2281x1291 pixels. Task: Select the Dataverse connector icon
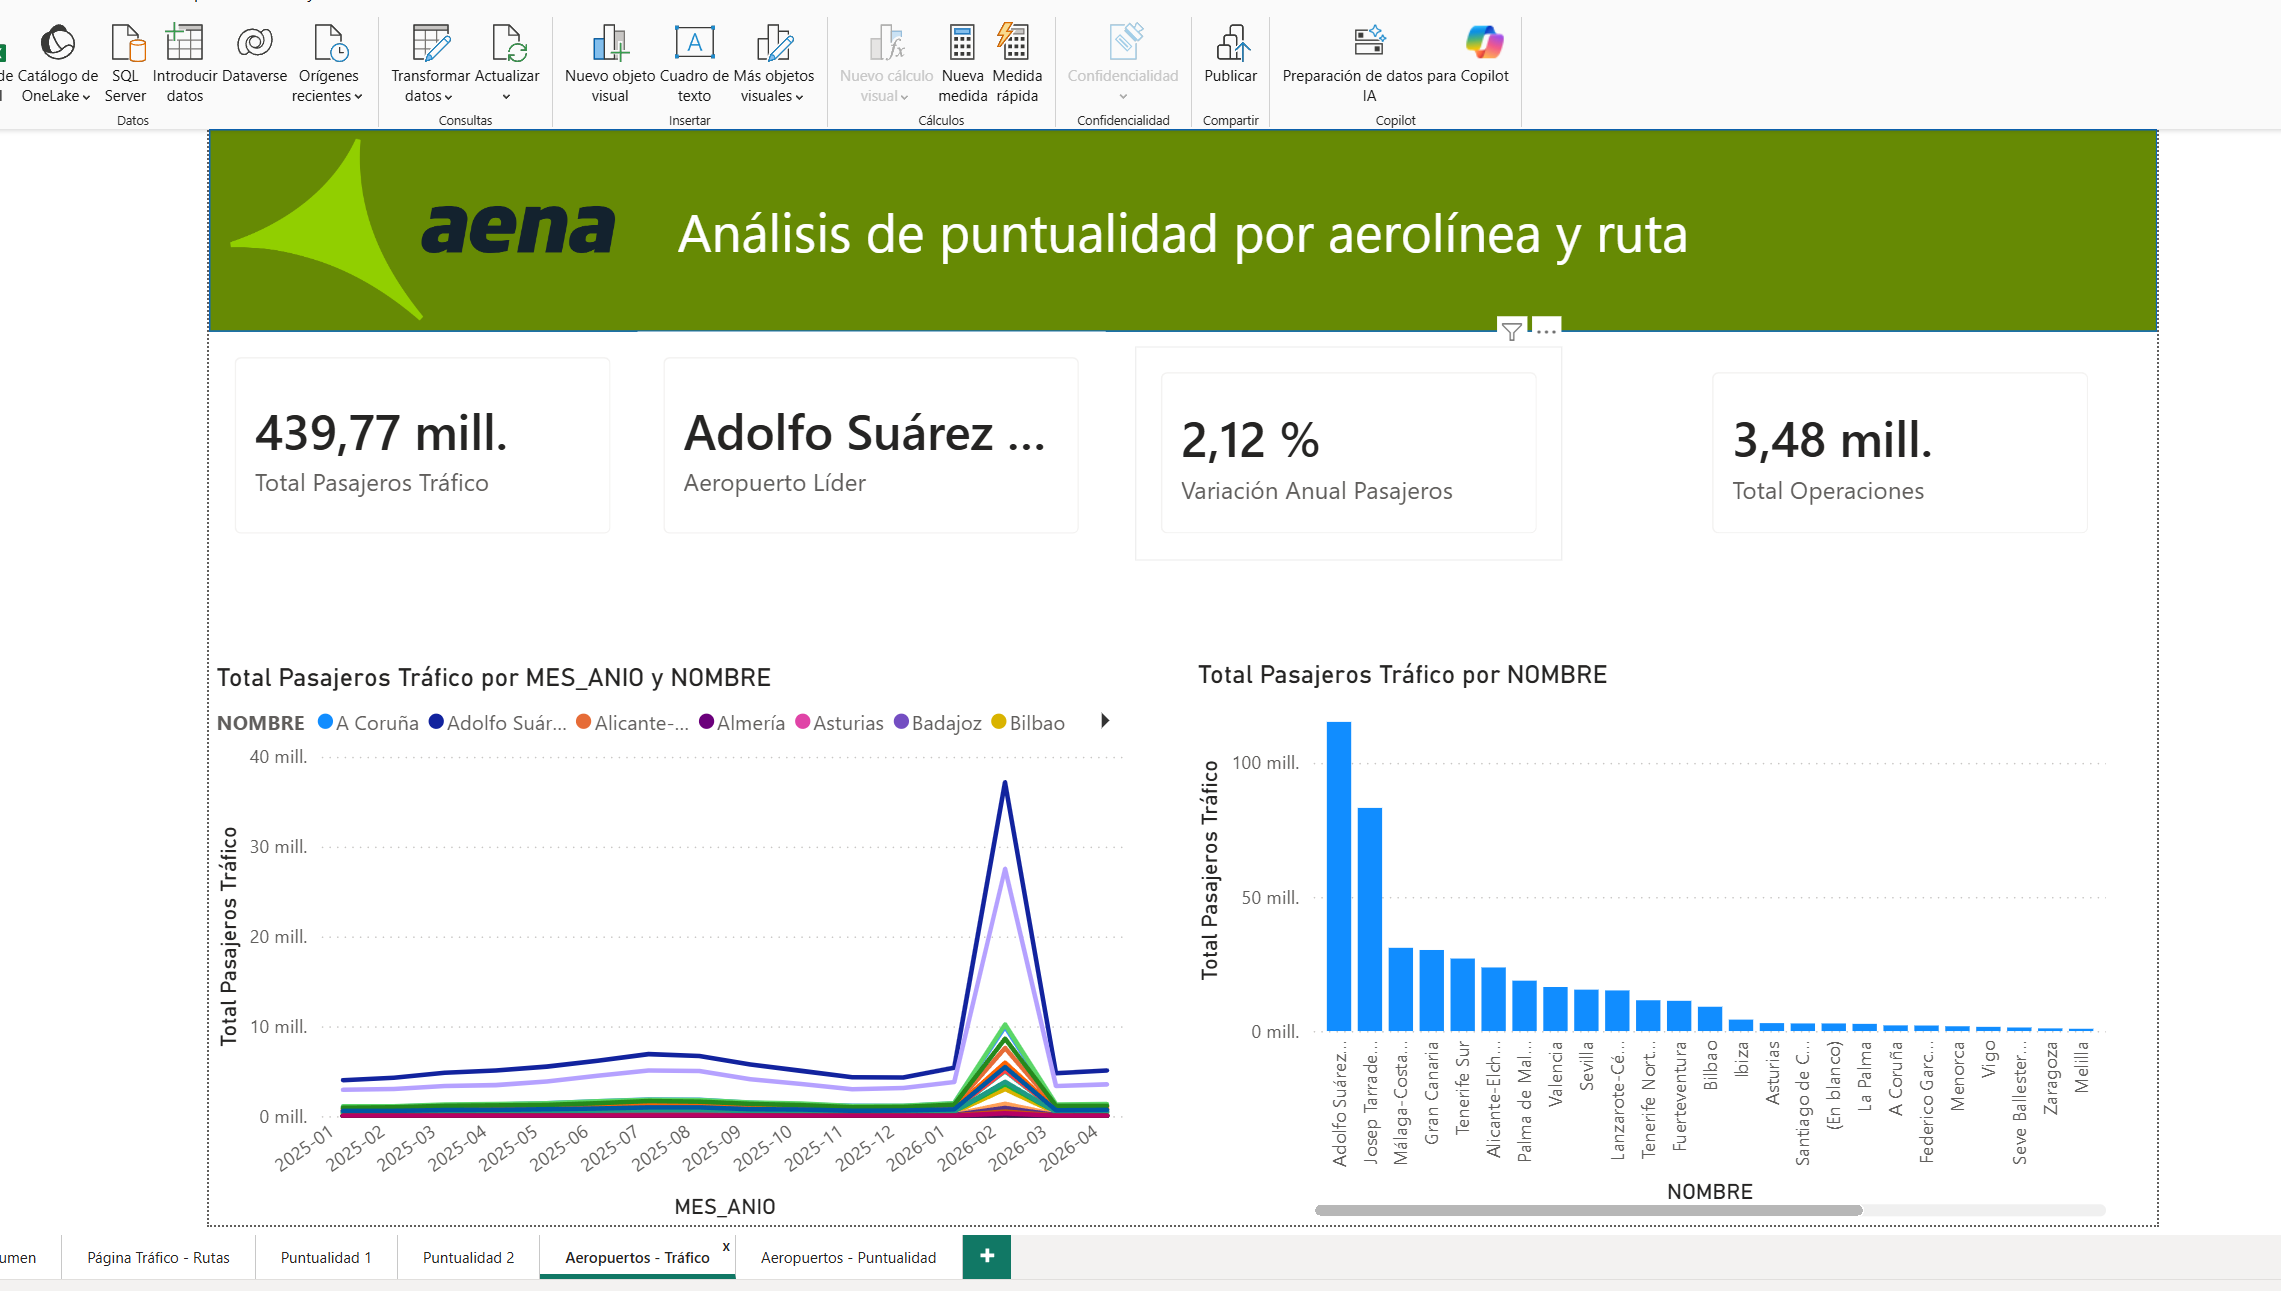coord(254,43)
